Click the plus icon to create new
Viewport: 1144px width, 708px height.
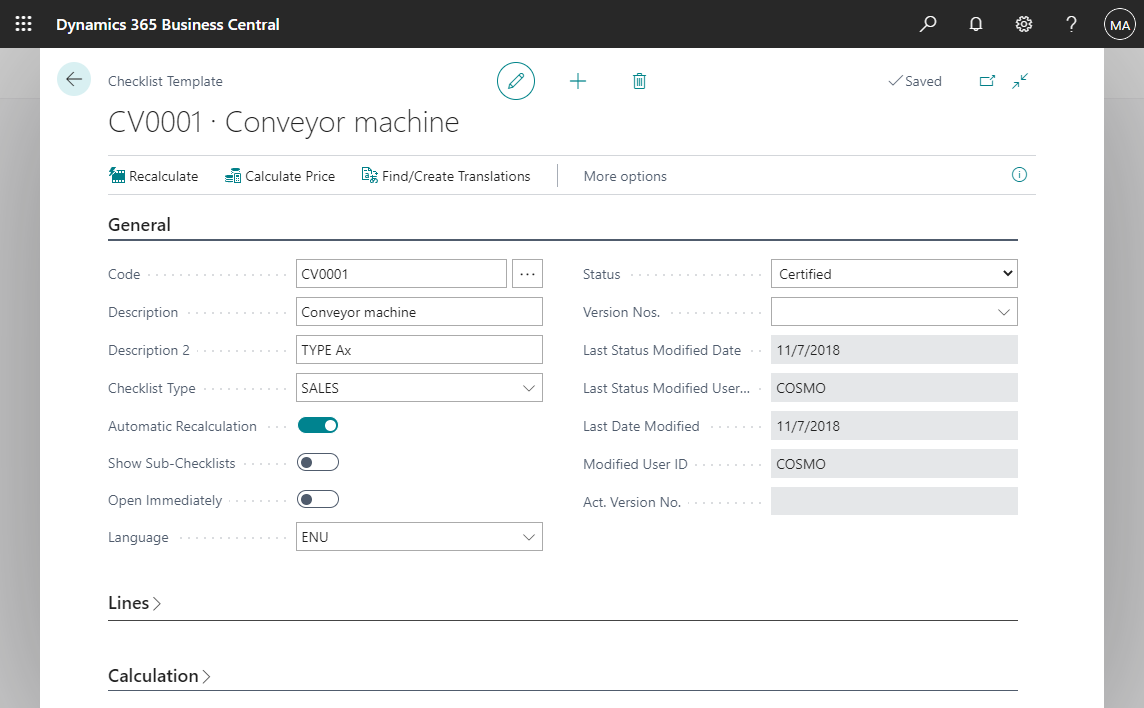pyautogui.click(x=578, y=81)
